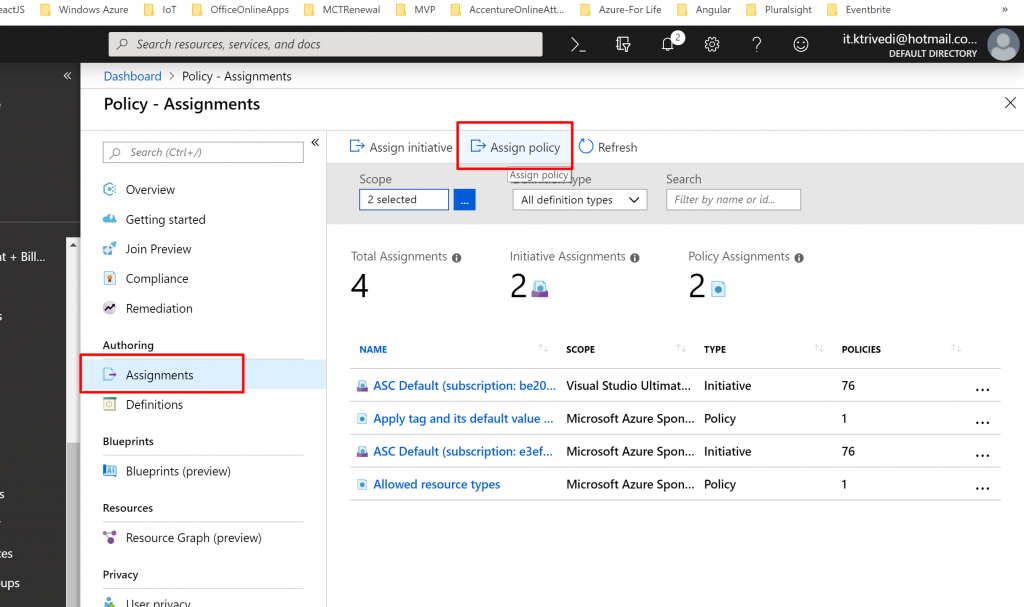
Task: Go to Dashboard via breadcrumb
Action: click(x=132, y=76)
